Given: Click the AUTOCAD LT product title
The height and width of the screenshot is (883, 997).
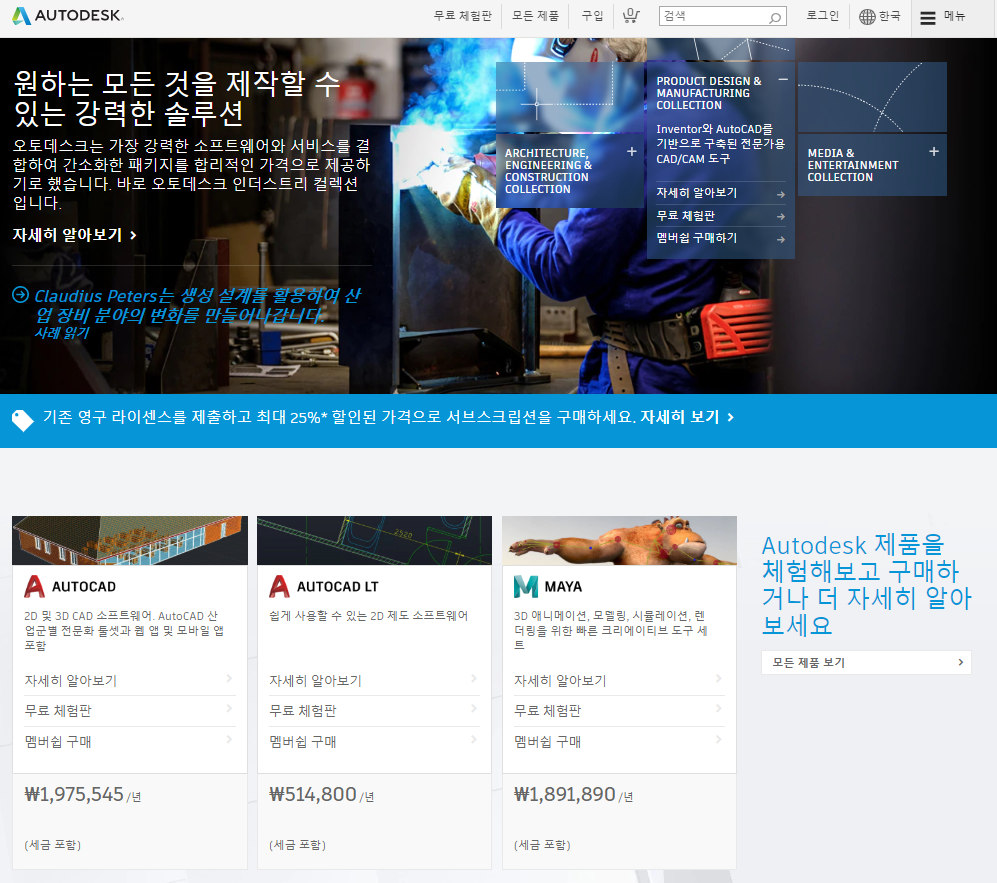Looking at the screenshot, I should click(x=338, y=587).
